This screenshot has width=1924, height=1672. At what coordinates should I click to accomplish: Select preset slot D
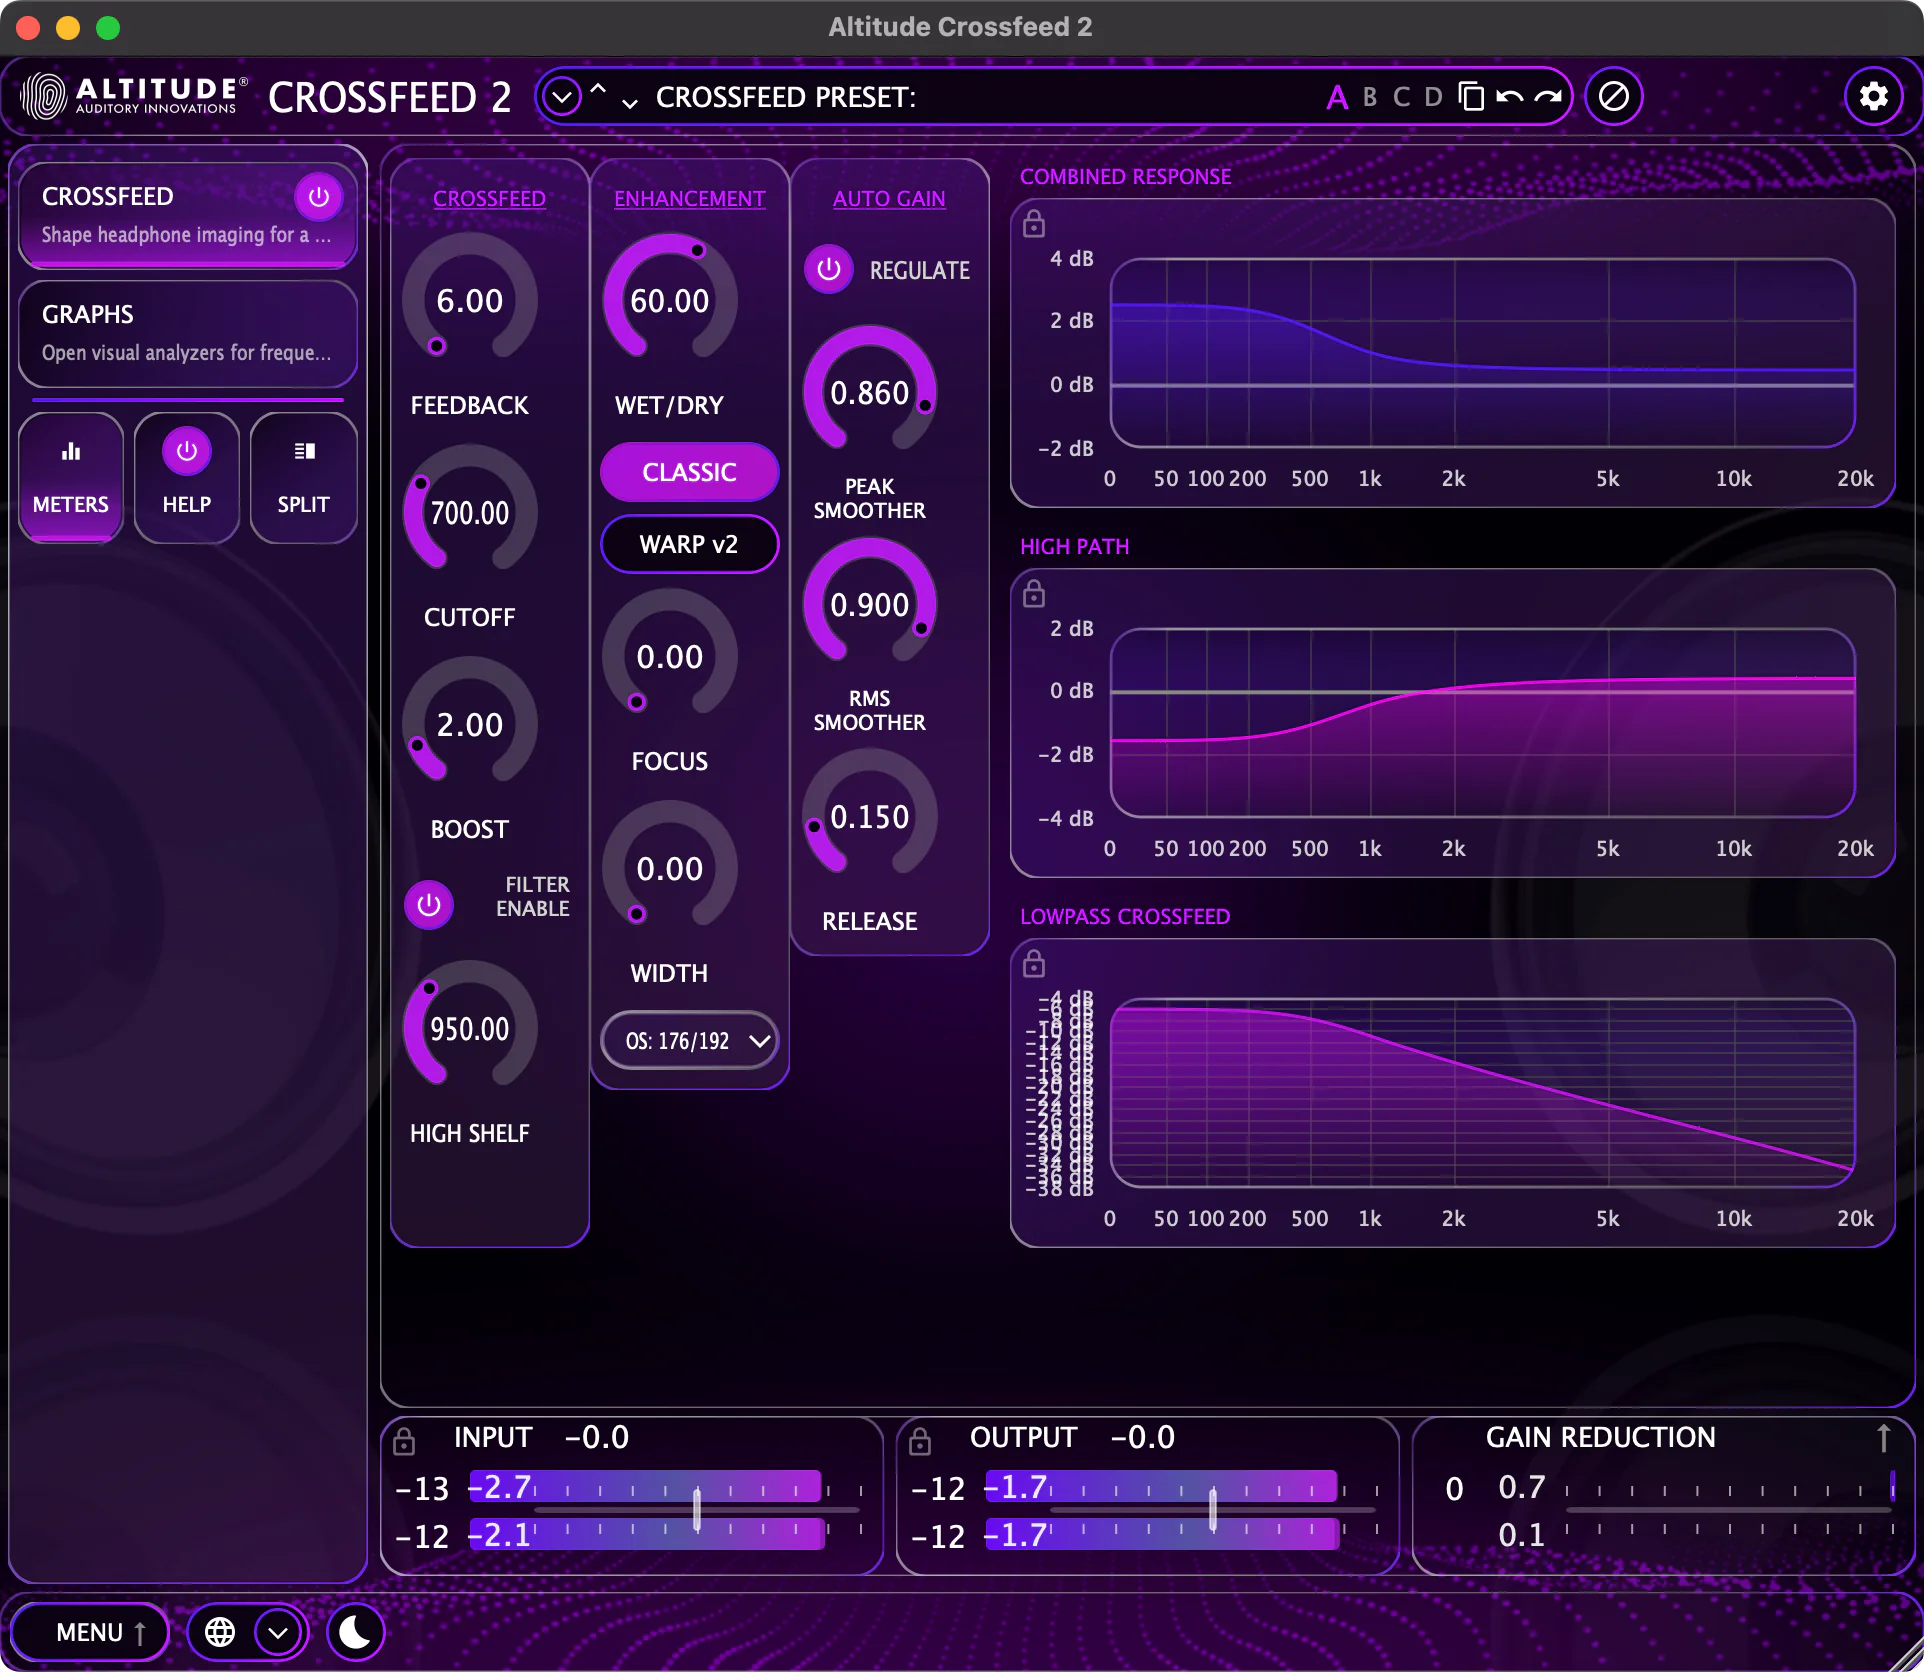(1434, 97)
